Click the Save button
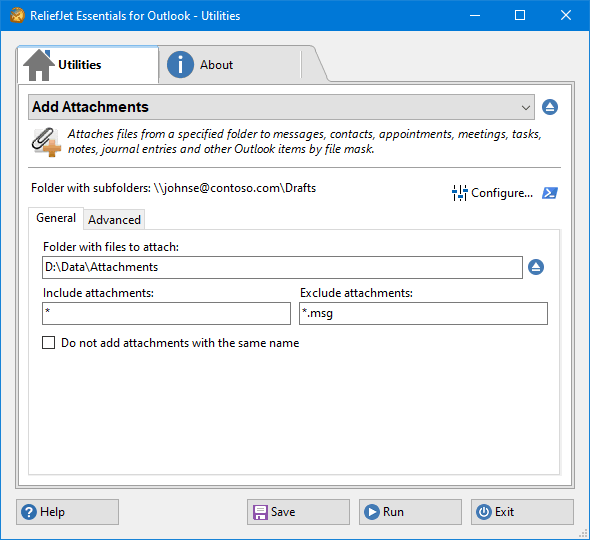Viewport: 590px width, 540px height. coord(298,512)
